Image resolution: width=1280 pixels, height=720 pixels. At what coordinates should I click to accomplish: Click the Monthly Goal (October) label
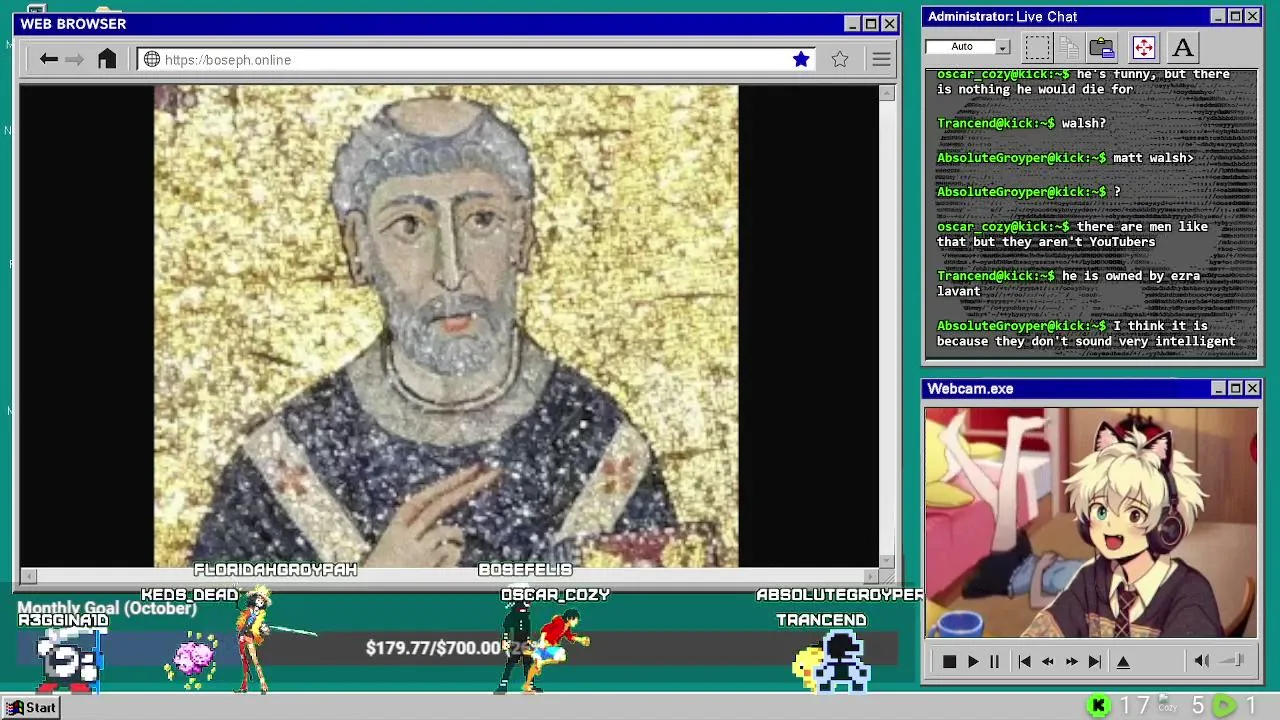(x=107, y=608)
